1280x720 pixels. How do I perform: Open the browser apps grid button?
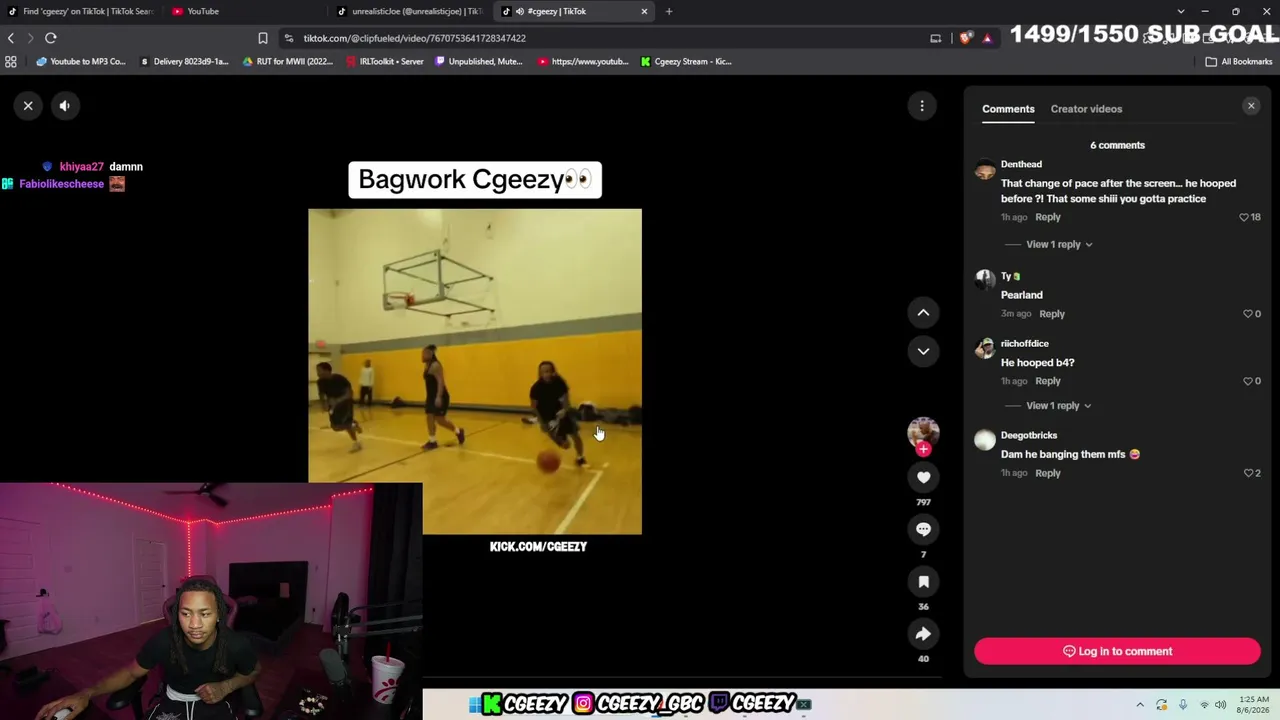point(11,61)
